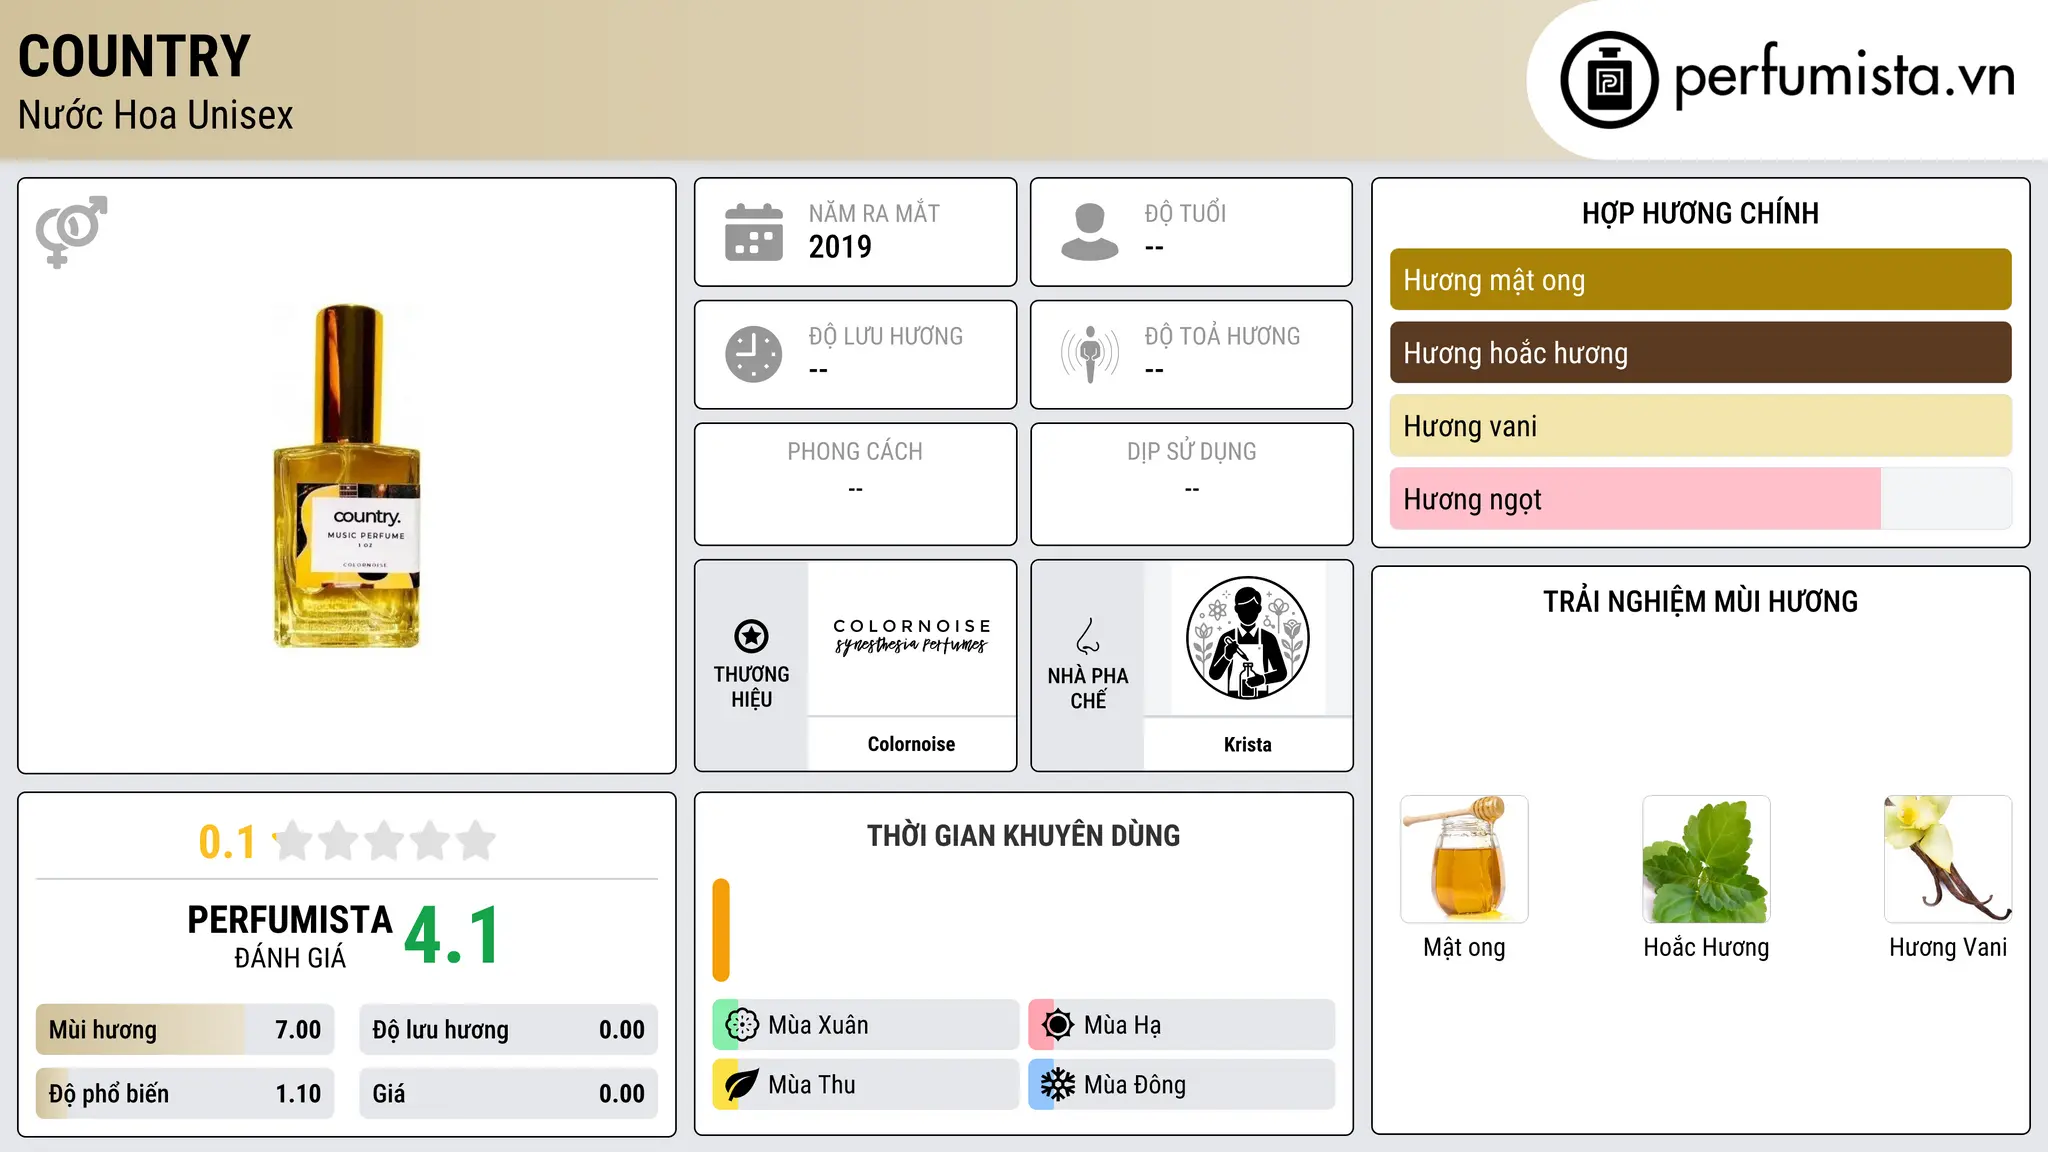Click the calendar icon beside Năm ra mắt
The height and width of the screenshot is (1152, 2048).
[x=754, y=232]
